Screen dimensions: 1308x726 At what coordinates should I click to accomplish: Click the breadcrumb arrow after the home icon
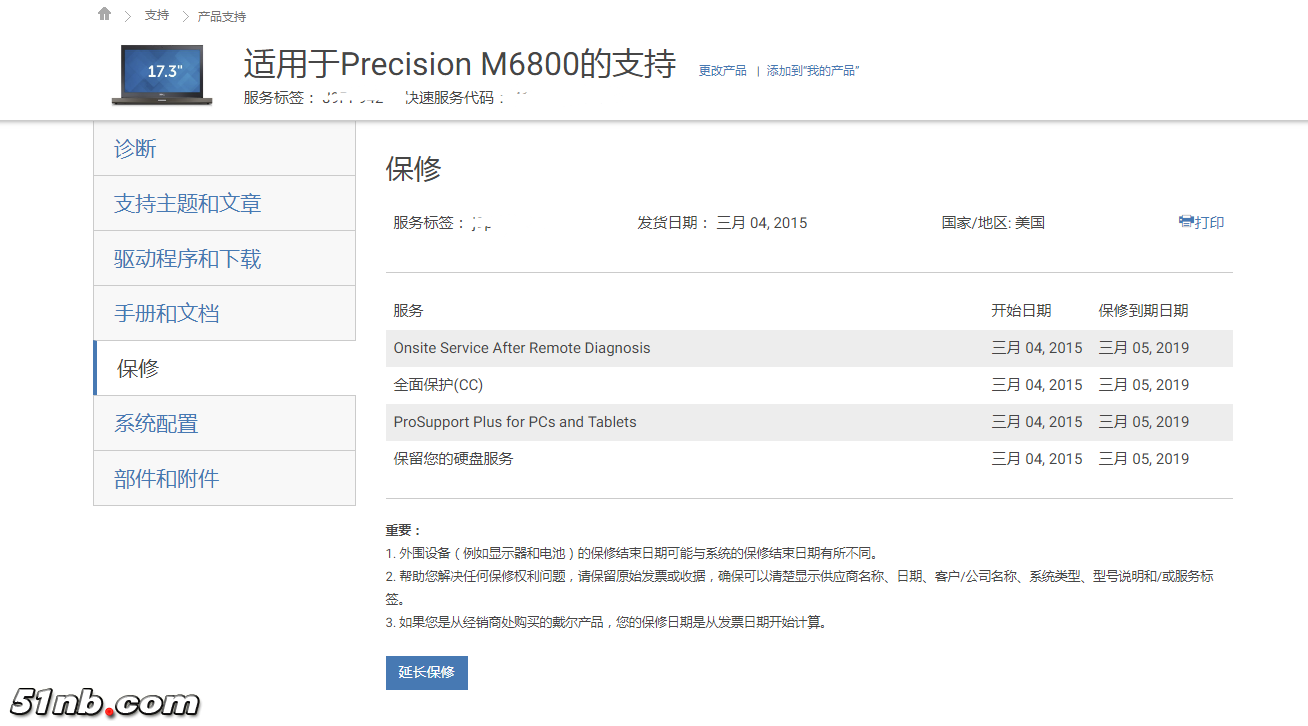pos(126,16)
